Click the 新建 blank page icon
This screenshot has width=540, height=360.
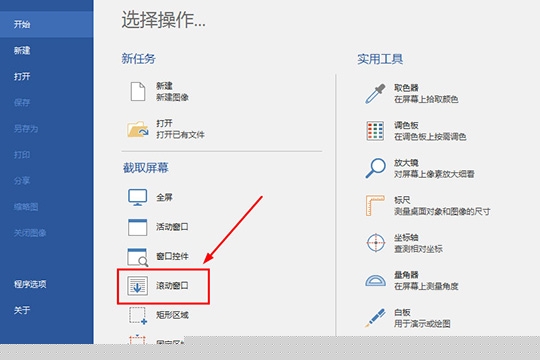pyautogui.click(x=138, y=92)
